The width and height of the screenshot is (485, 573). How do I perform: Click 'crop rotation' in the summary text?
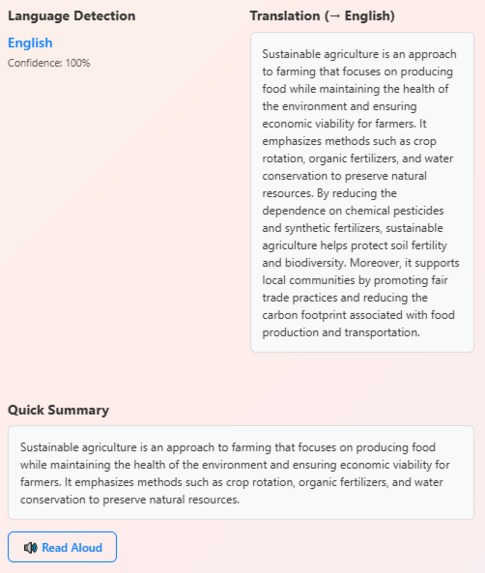click(260, 482)
